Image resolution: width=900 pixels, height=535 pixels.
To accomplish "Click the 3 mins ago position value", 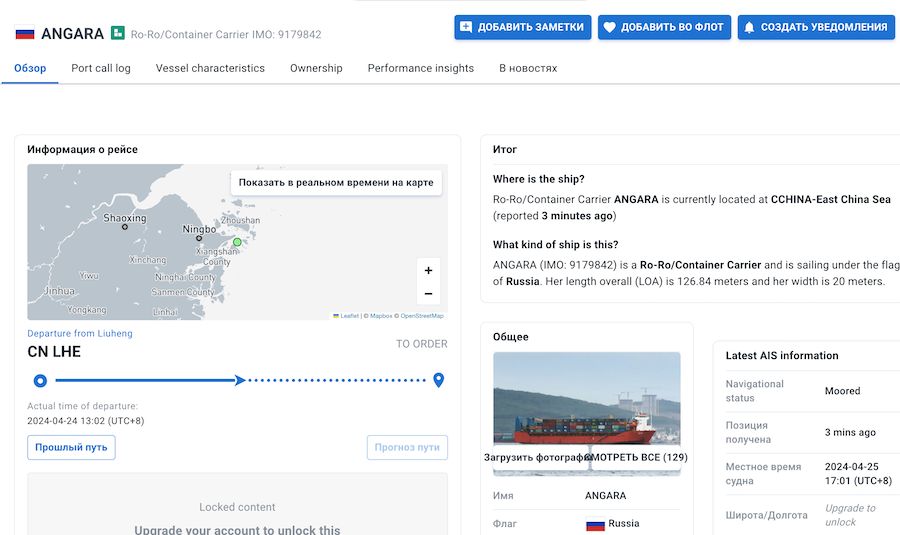I will pos(851,432).
